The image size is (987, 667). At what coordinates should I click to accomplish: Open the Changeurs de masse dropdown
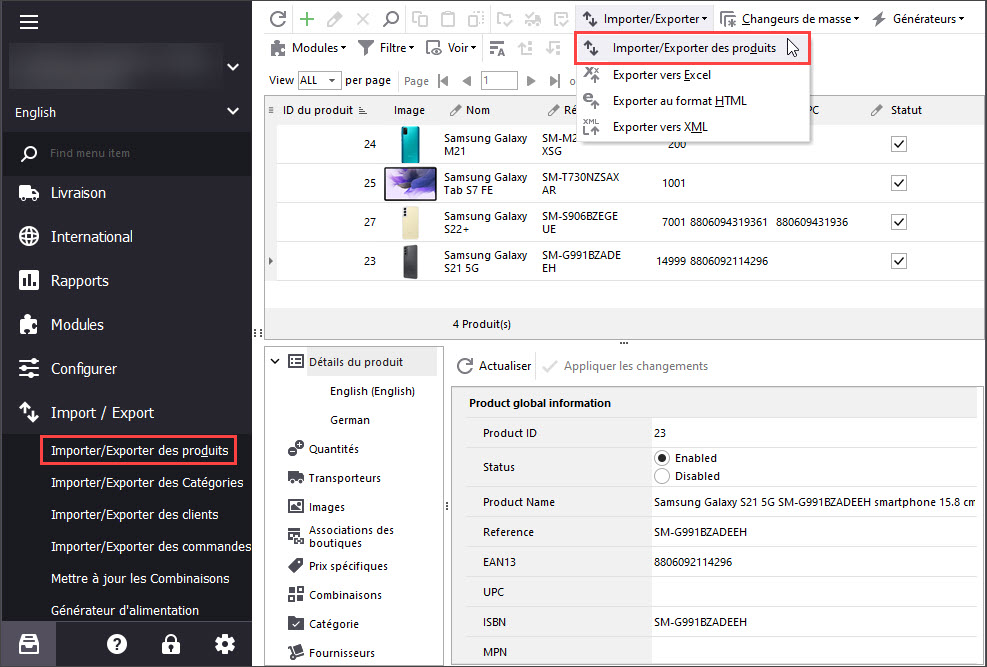789,19
